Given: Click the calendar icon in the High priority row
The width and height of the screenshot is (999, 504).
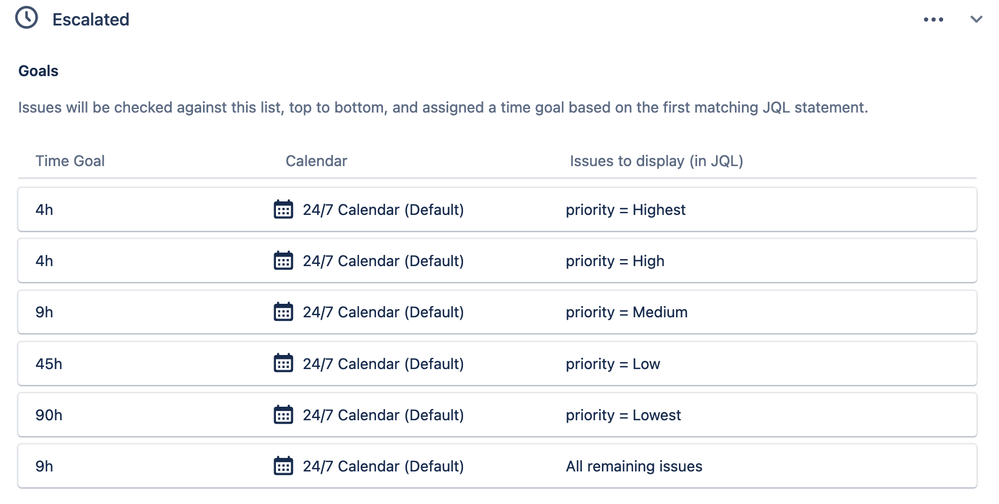Looking at the screenshot, I should [x=283, y=261].
